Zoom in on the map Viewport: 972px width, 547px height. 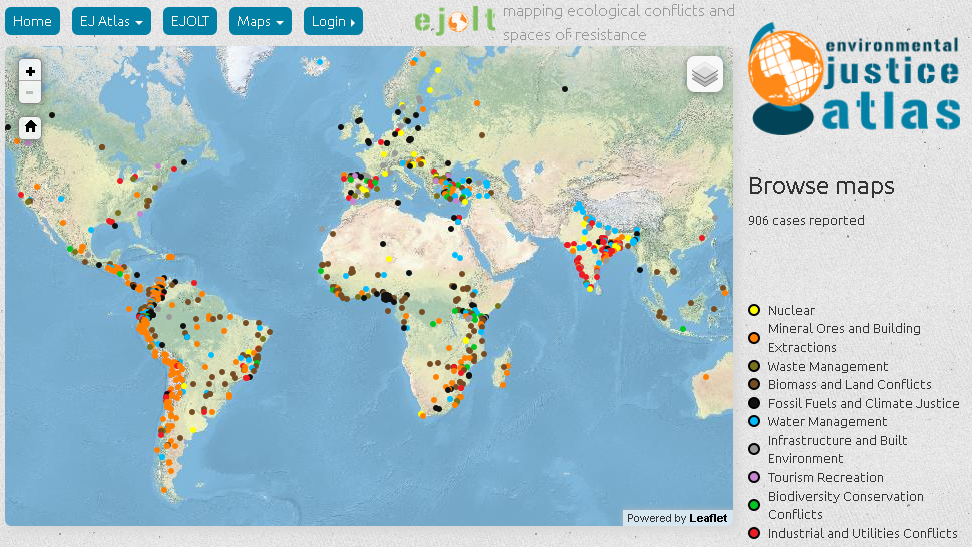click(30, 71)
